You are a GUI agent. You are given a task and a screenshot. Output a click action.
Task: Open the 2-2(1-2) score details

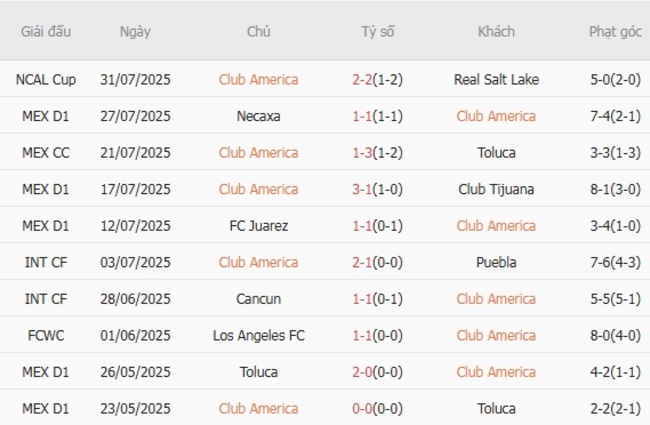click(x=378, y=79)
